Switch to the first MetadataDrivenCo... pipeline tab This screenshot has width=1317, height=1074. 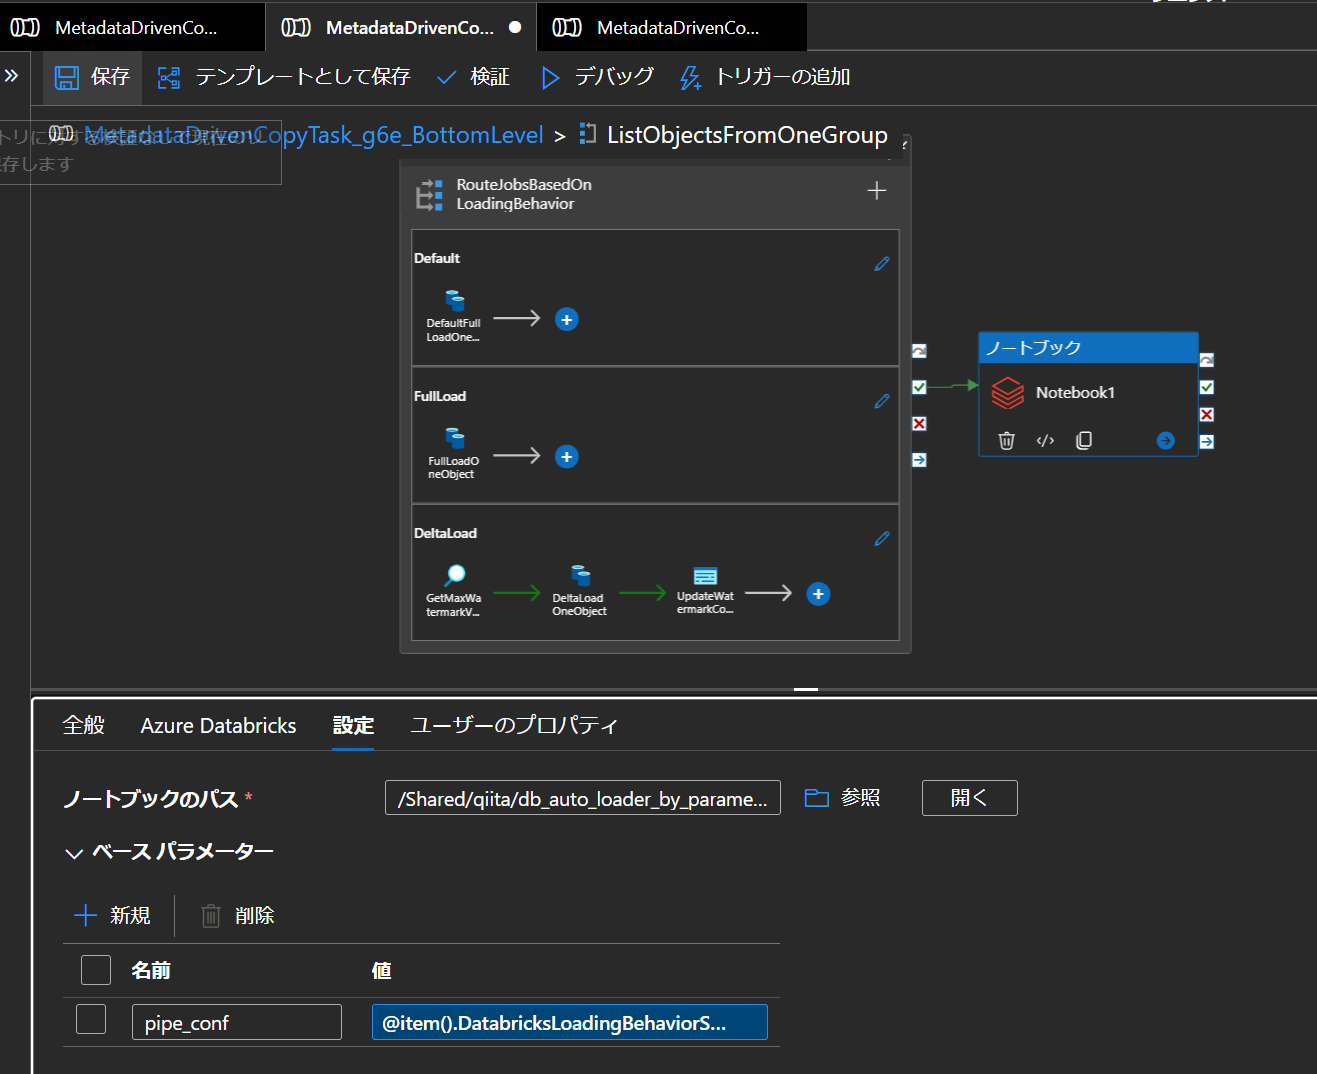(x=132, y=27)
